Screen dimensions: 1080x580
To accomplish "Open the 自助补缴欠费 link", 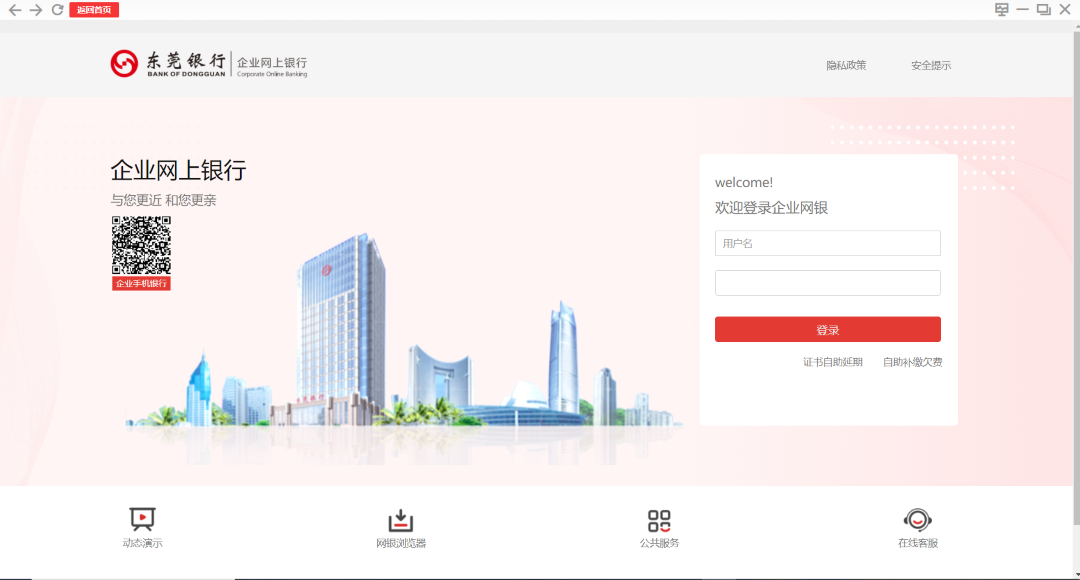I will coord(913,361).
